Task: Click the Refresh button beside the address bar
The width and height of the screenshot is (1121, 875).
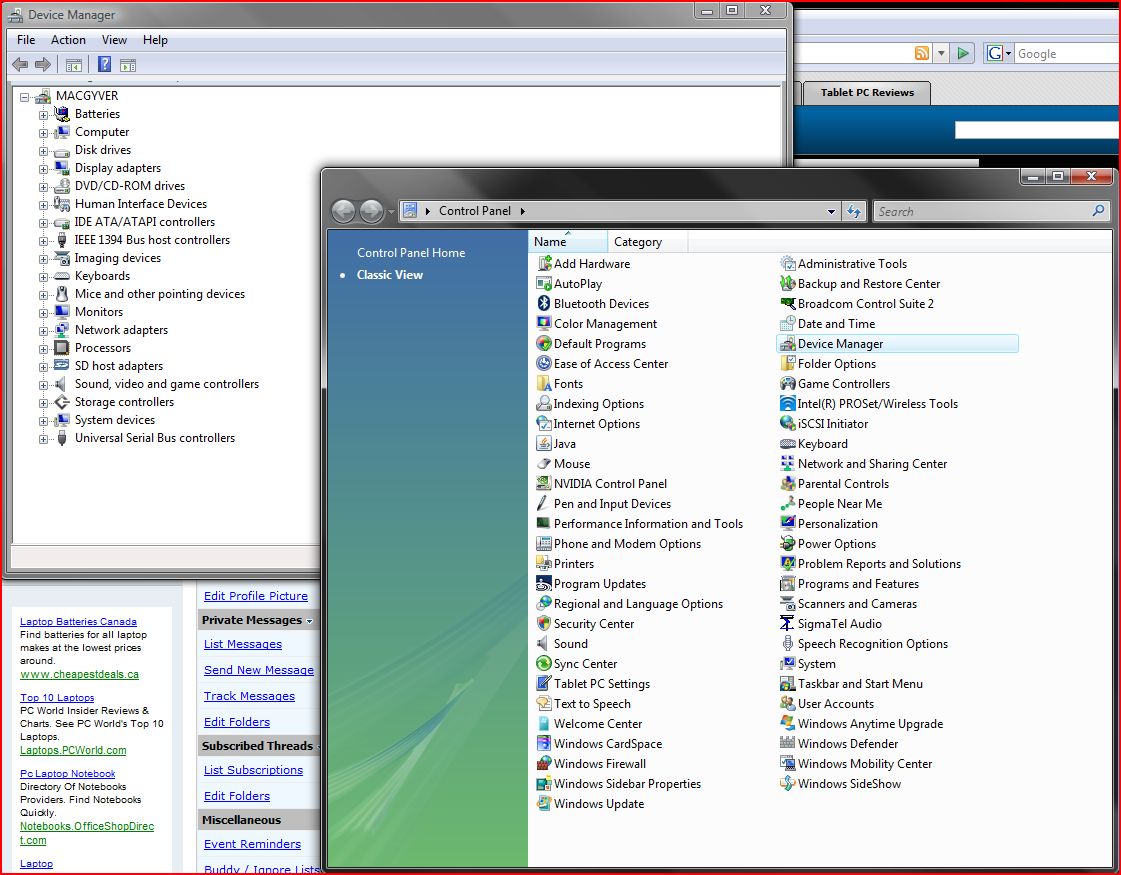Action: pyautogui.click(x=854, y=212)
